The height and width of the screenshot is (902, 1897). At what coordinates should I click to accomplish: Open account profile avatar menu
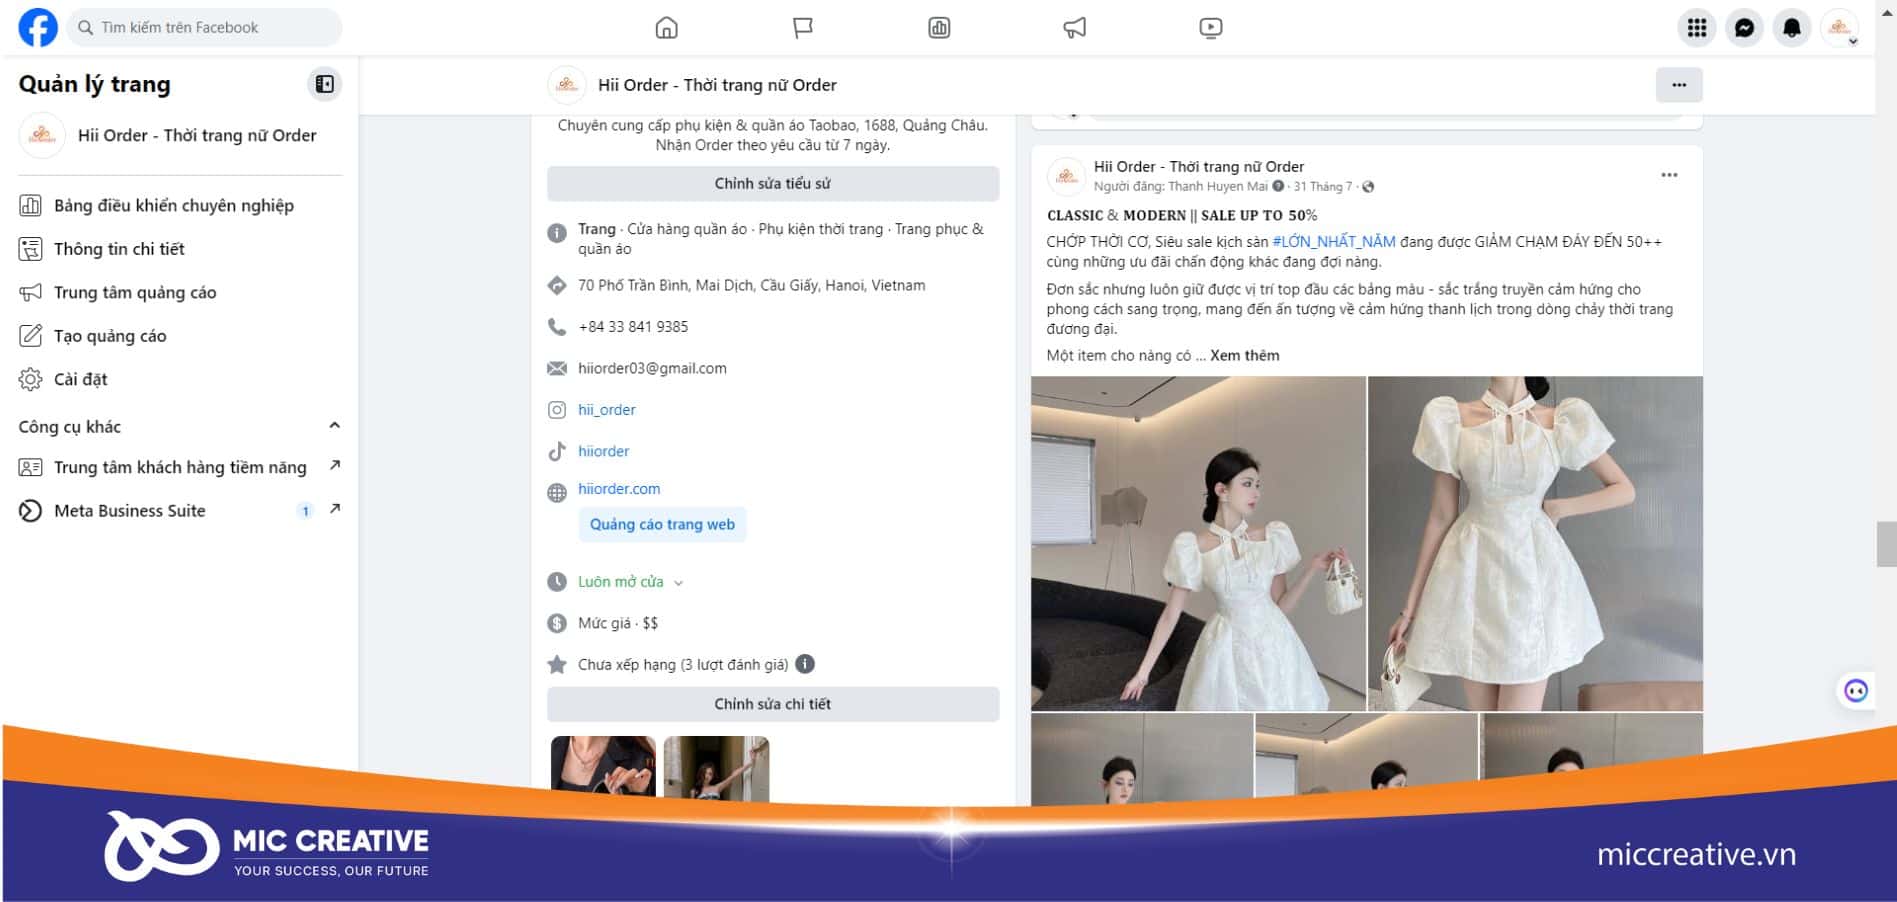(x=1839, y=28)
